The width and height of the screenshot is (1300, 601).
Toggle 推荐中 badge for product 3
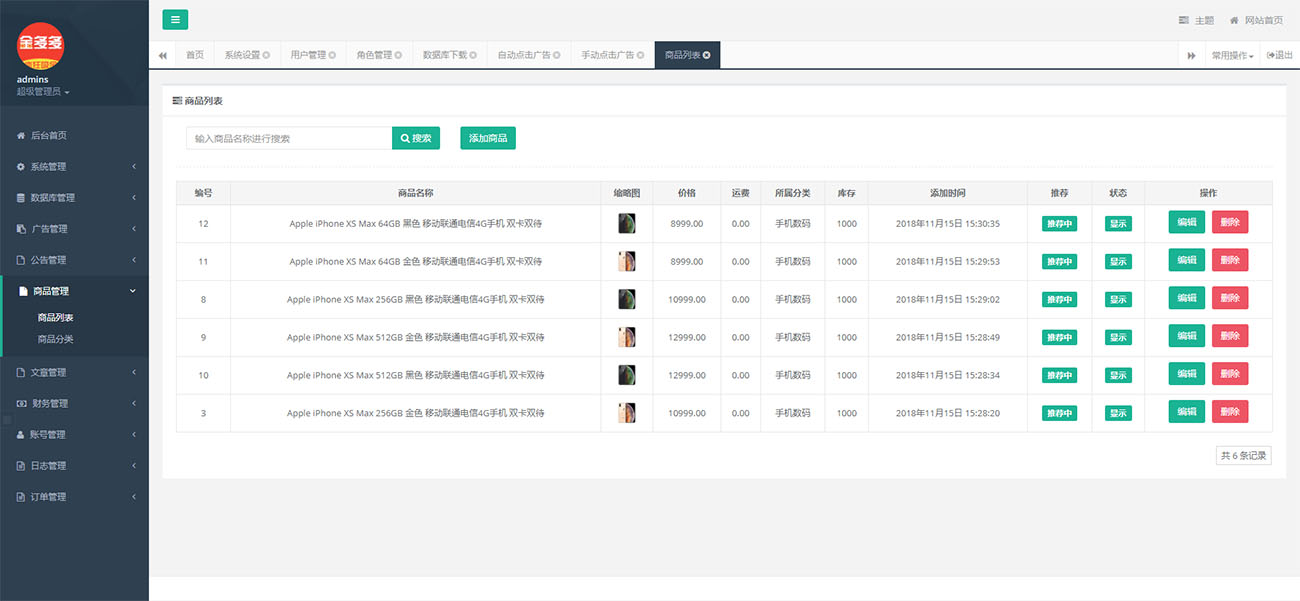click(x=1059, y=413)
